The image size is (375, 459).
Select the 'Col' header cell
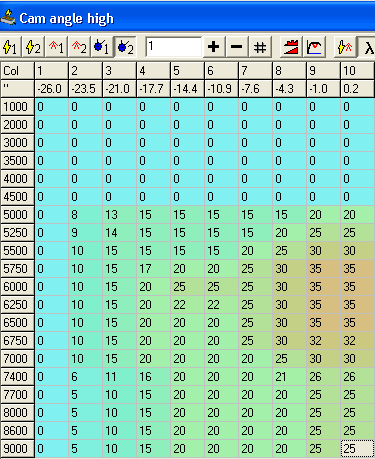pyautogui.click(x=17, y=71)
